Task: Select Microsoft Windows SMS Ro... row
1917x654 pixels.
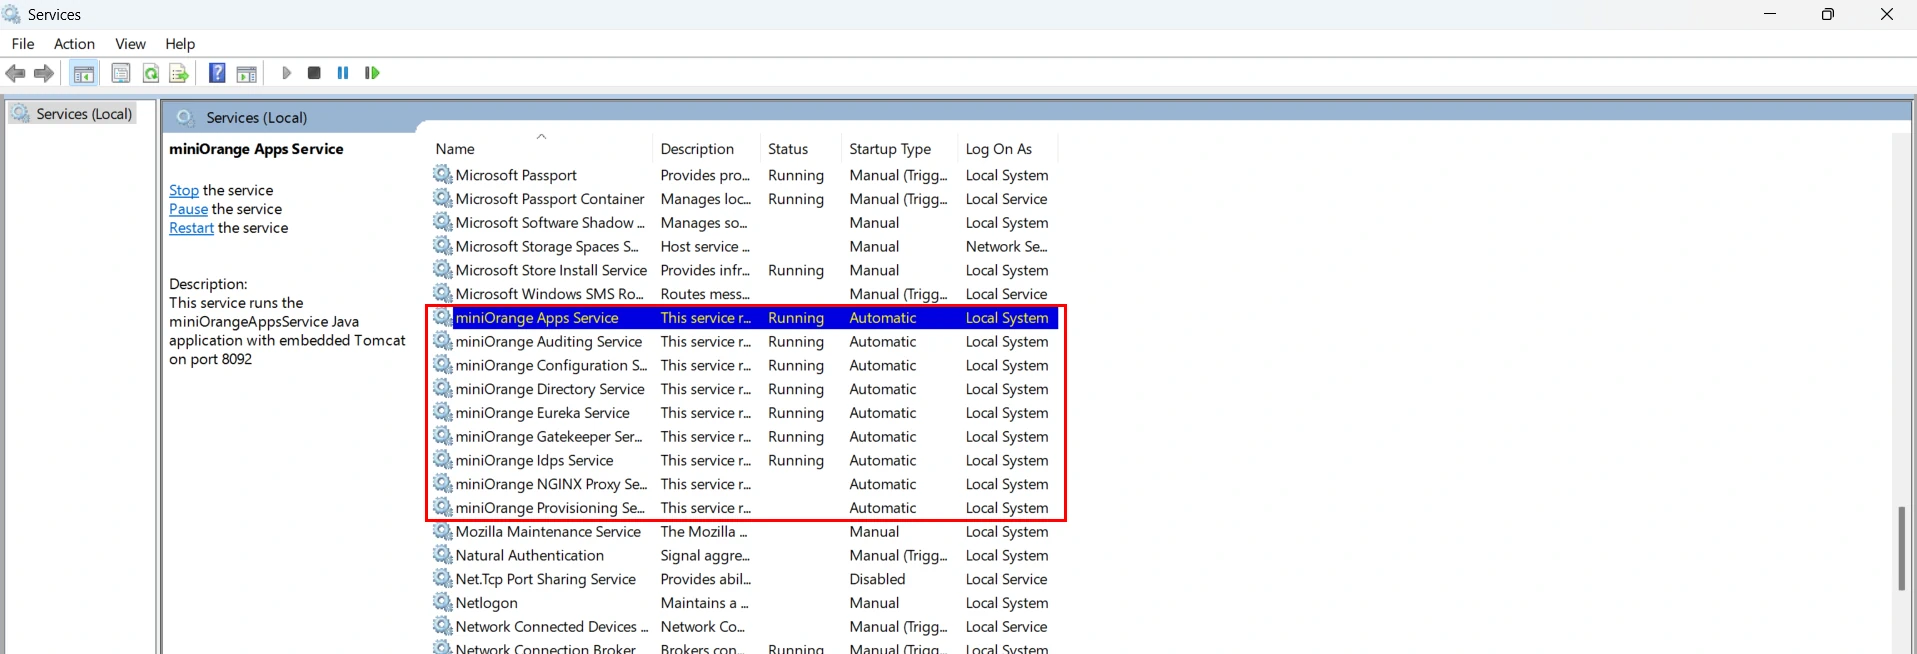Action: (745, 294)
